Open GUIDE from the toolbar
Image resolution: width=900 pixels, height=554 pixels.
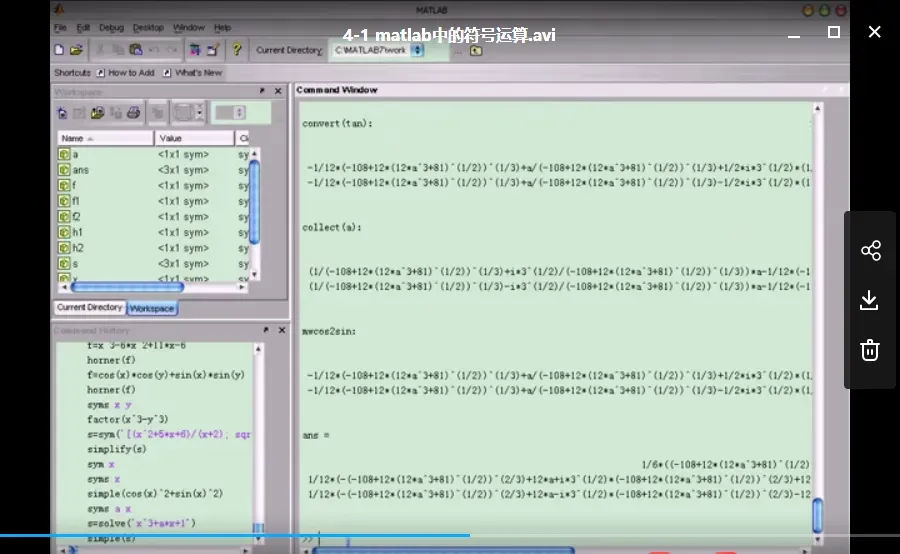213,50
